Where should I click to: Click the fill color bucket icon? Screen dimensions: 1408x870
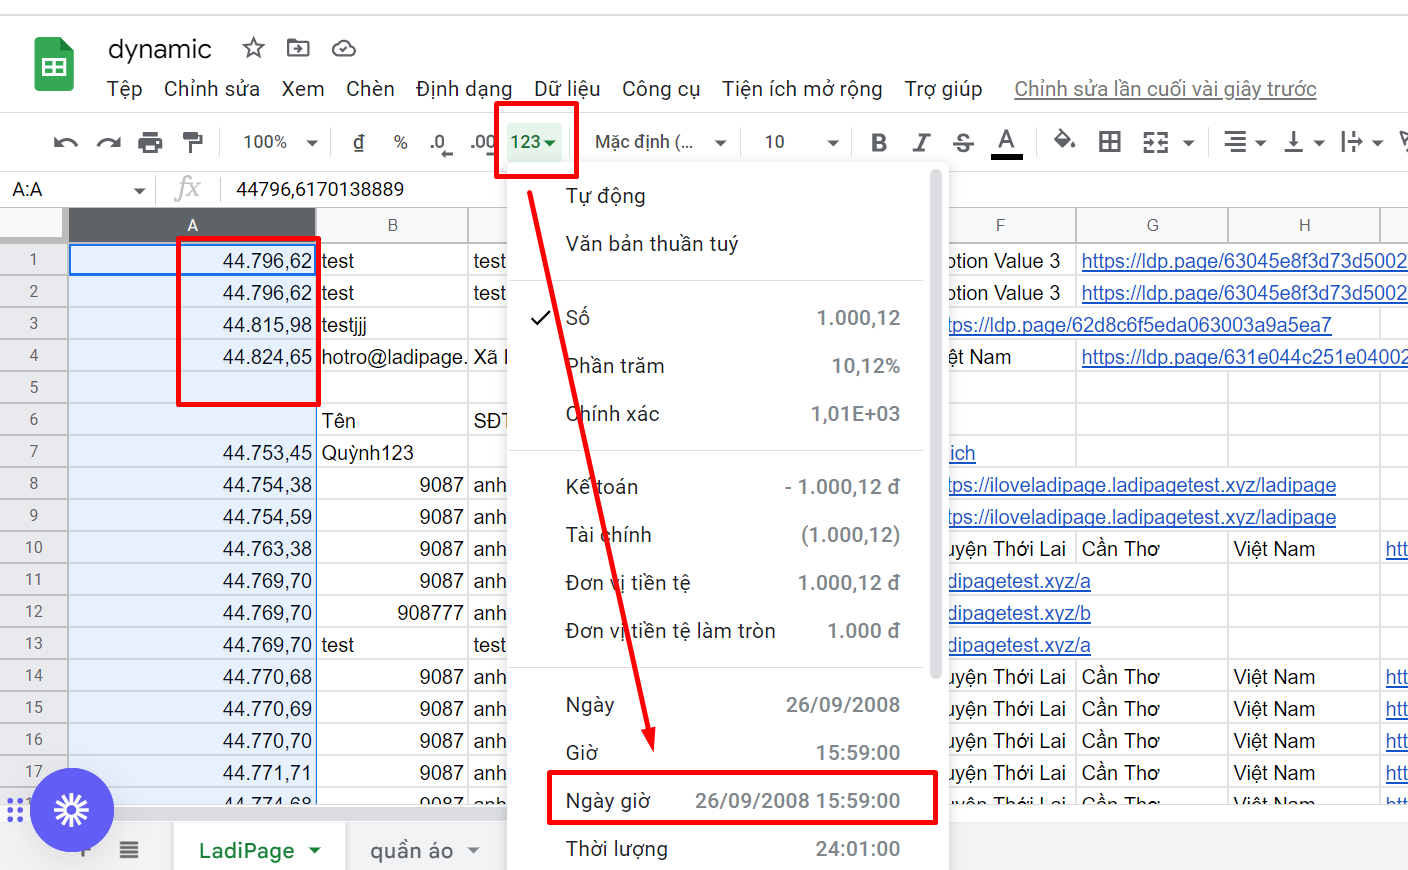pyautogui.click(x=1064, y=141)
